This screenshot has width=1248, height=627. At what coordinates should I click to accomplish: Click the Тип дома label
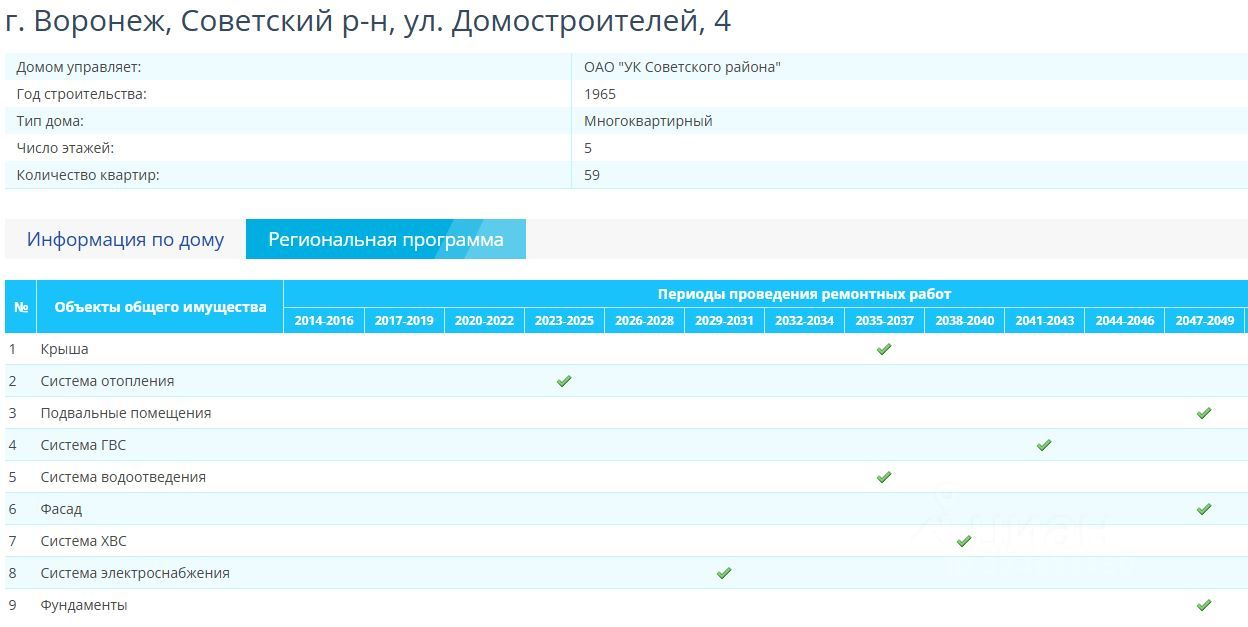tap(50, 121)
